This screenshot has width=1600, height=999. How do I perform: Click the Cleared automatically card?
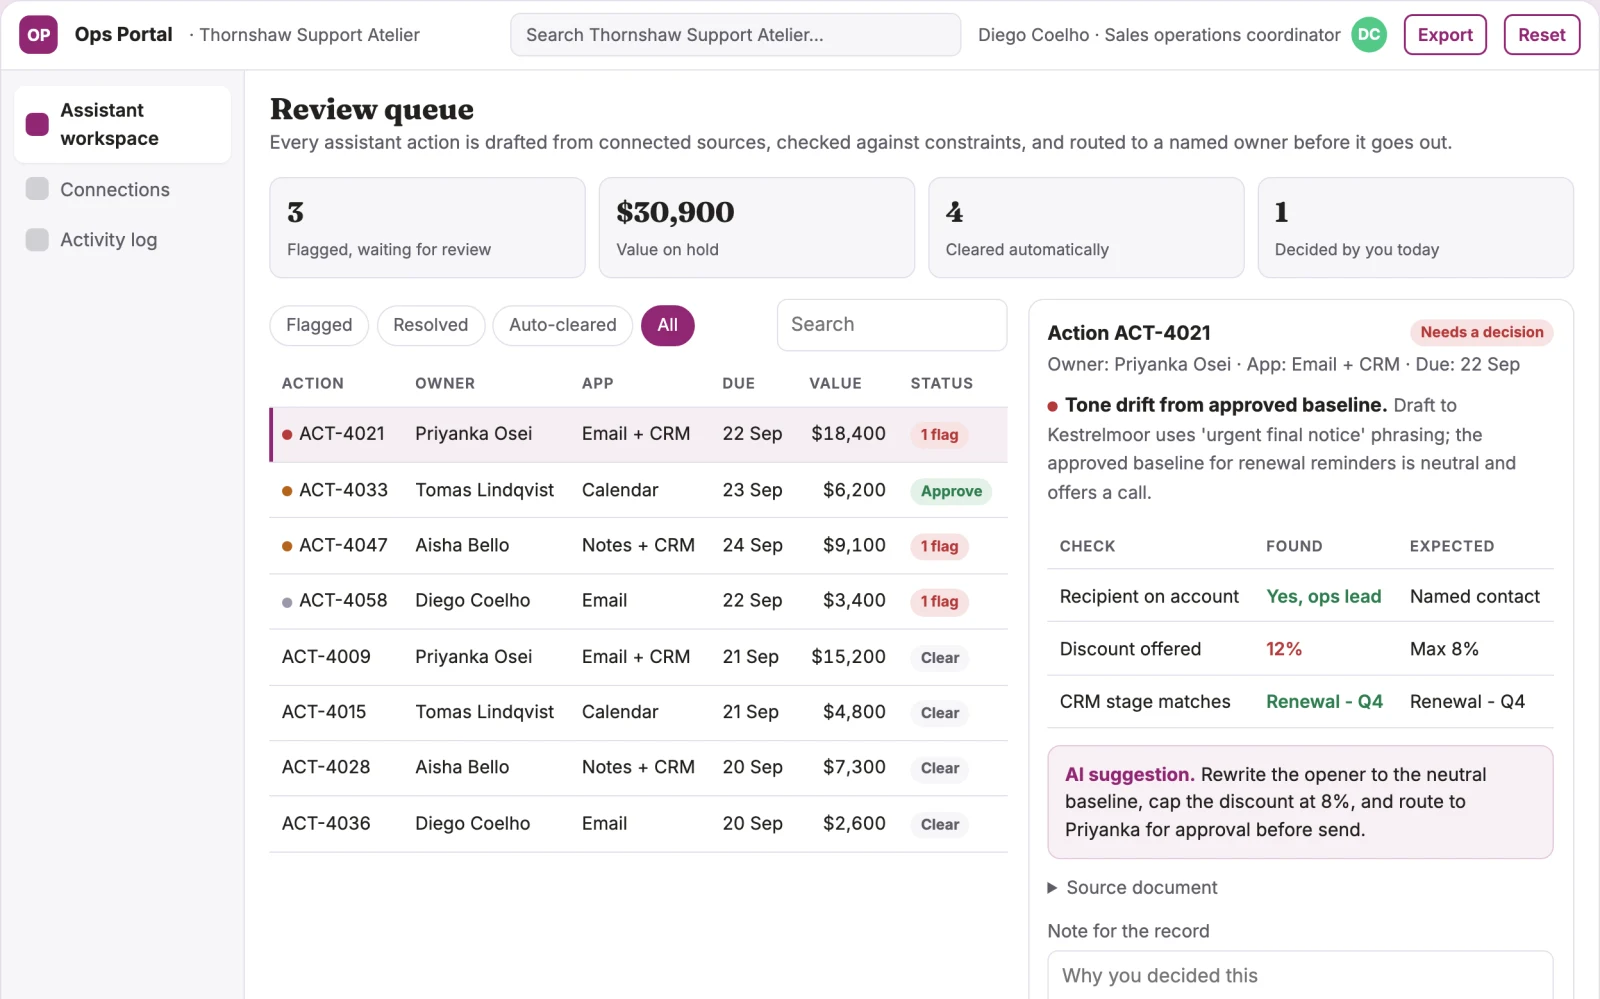coord(1086,228)
